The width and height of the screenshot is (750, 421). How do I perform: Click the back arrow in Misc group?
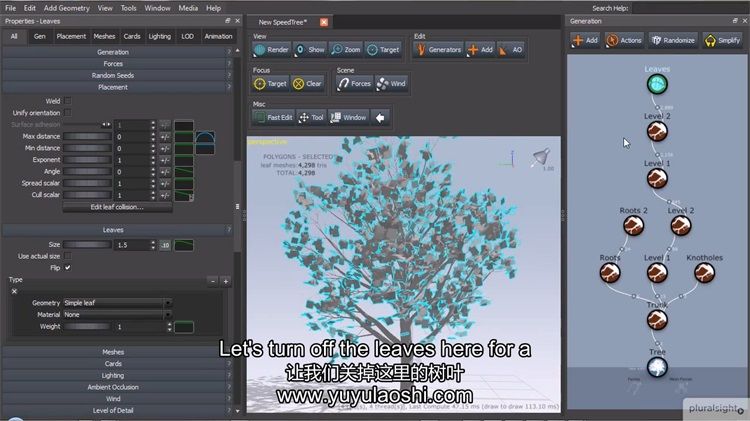pyautogui.click(x=380, y=117)
